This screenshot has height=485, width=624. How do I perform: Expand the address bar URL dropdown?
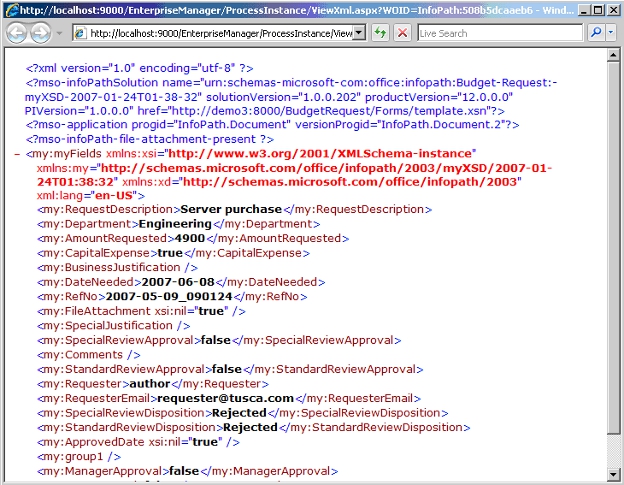pyautogui.click(x=360, y=33)
